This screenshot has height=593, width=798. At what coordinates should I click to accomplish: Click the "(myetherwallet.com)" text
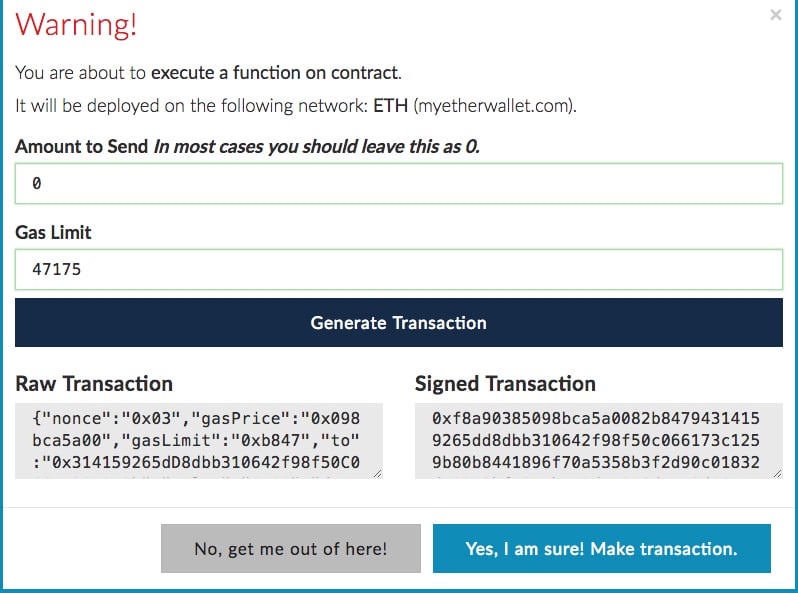click(495, 106)
